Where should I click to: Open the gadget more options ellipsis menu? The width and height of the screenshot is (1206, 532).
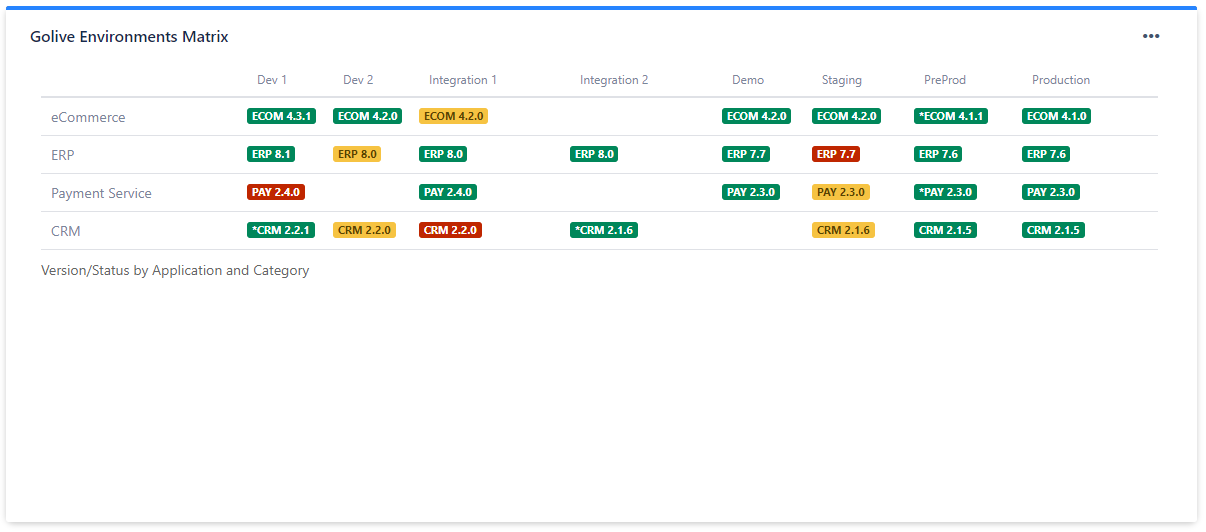click(1151, 36)
